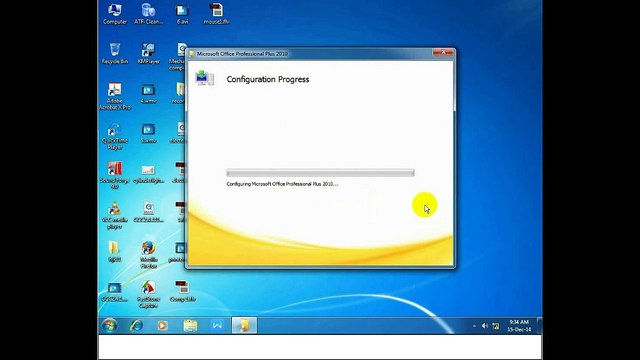640x360 pixels.
Task: Click the active Office setup taskbar button
Action: 244,326
